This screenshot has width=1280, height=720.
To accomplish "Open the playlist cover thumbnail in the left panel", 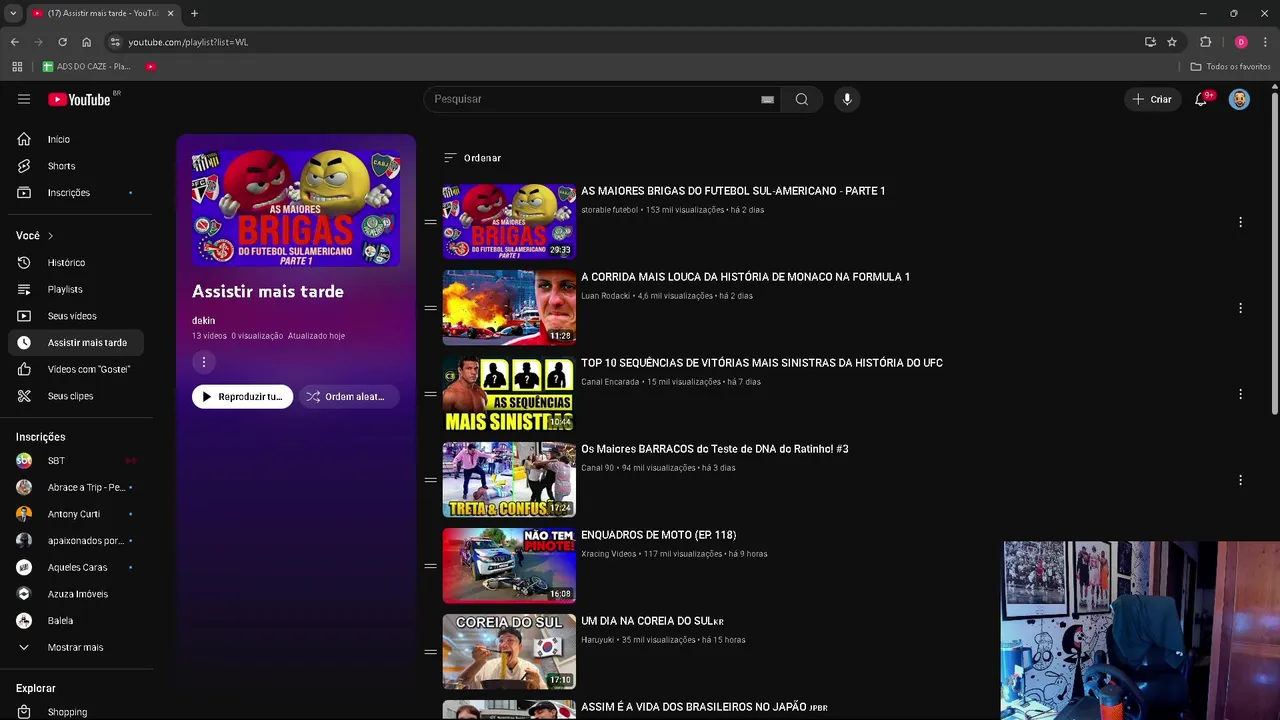I will pos(296,208).
